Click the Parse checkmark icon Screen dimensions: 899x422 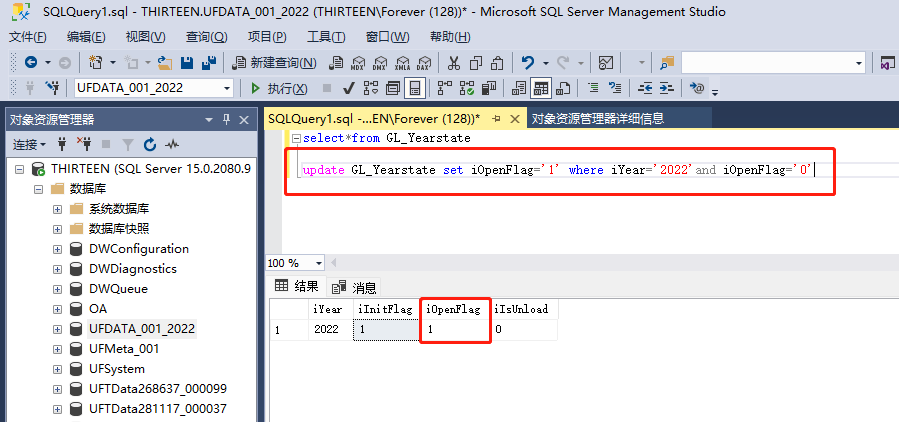point(348,88)
